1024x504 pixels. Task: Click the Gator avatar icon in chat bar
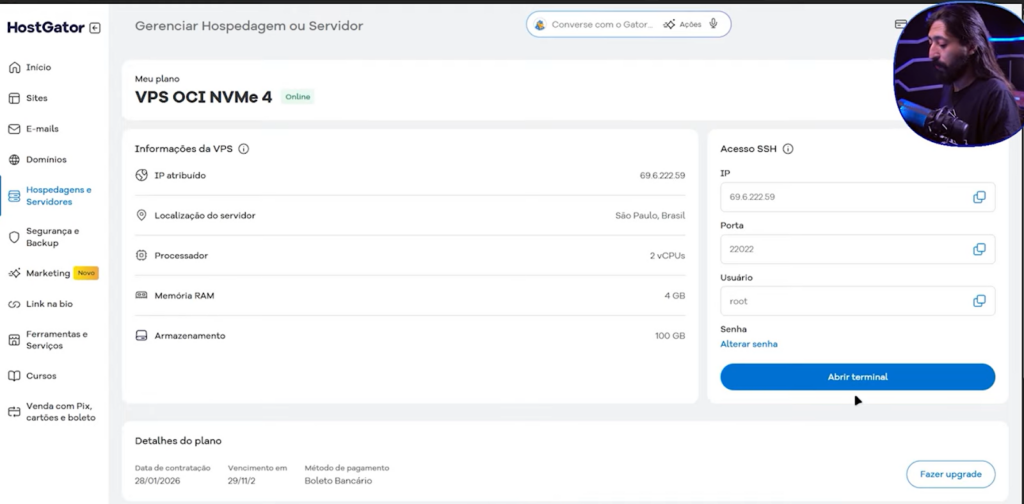tap(539, 25)
